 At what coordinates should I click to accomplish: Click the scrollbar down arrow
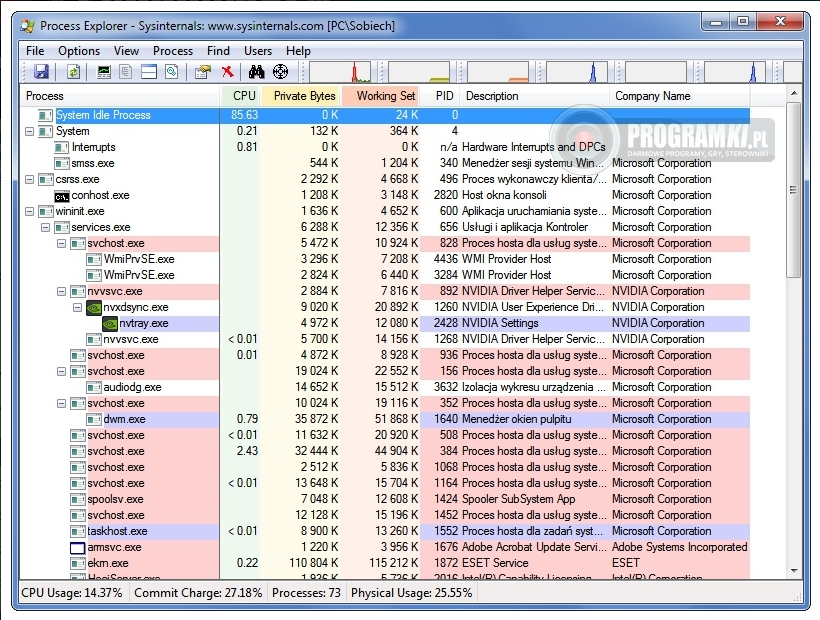pos(794,571)
